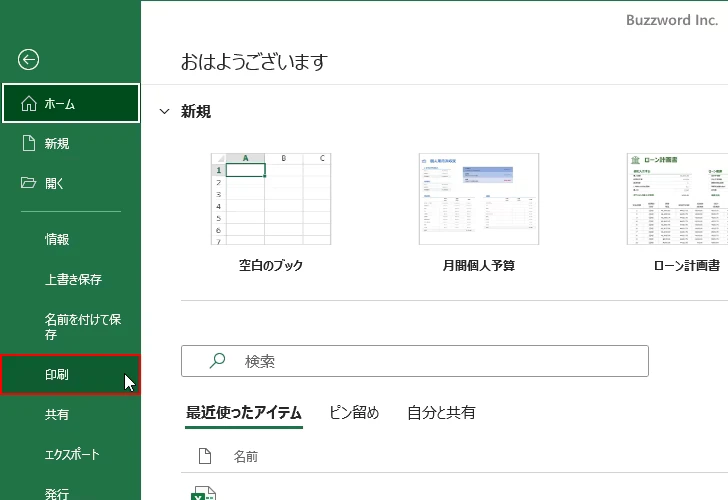Click the 開く label in sidebar
This screenshot has width=728, height=500.
54,183
